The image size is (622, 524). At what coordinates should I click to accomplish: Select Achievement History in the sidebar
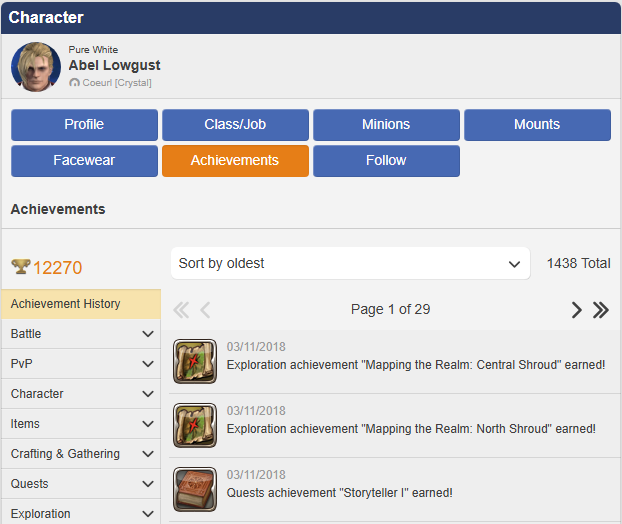pos(81,304)
